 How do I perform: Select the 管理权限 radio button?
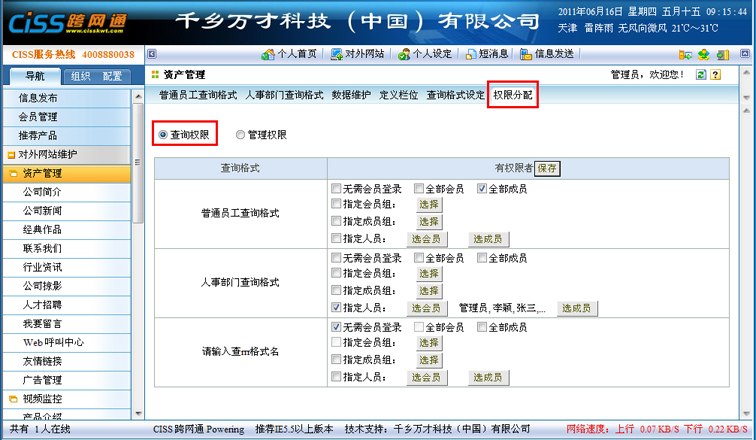point(240,134)
